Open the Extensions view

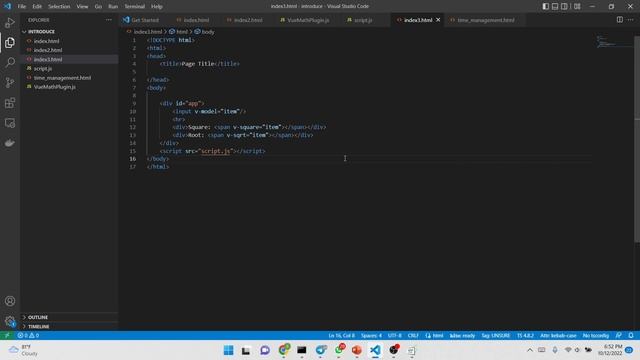point(10,103)
